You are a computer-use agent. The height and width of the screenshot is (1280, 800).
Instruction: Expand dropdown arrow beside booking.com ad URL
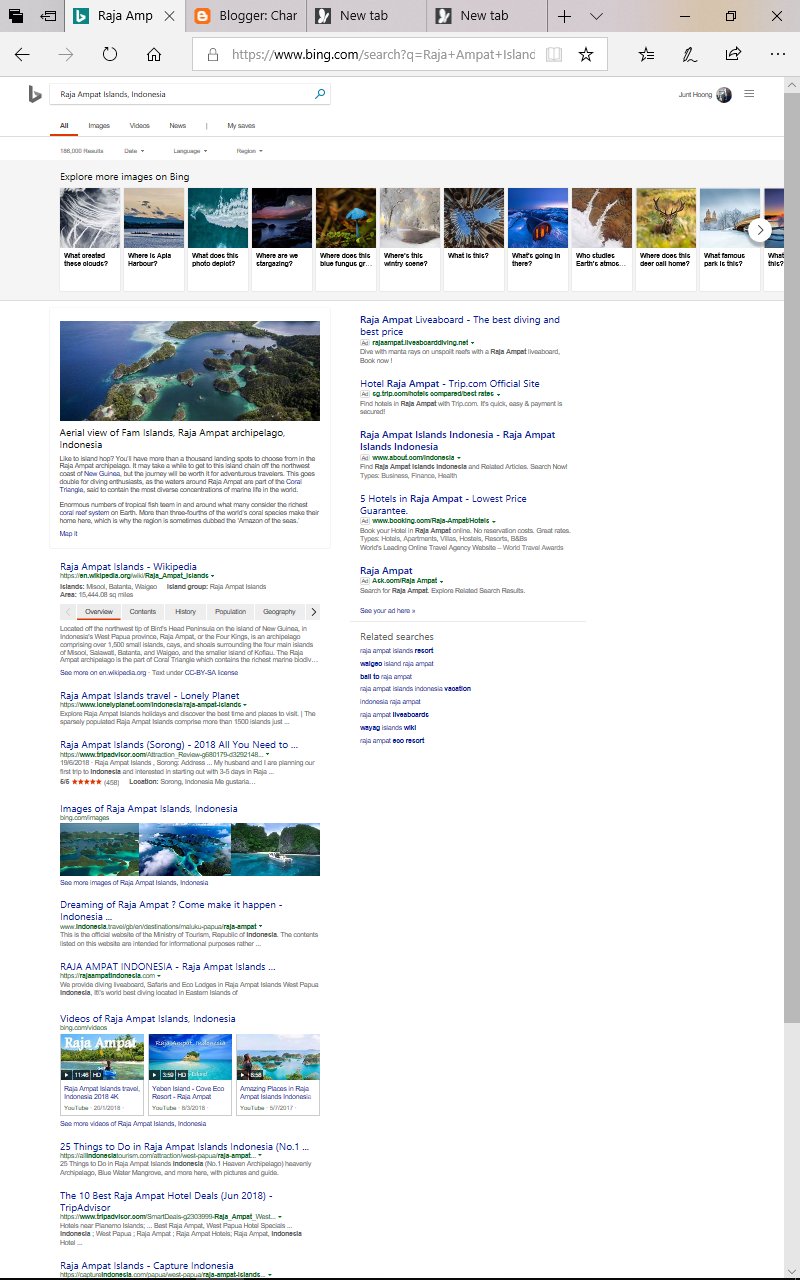point(493,521)
